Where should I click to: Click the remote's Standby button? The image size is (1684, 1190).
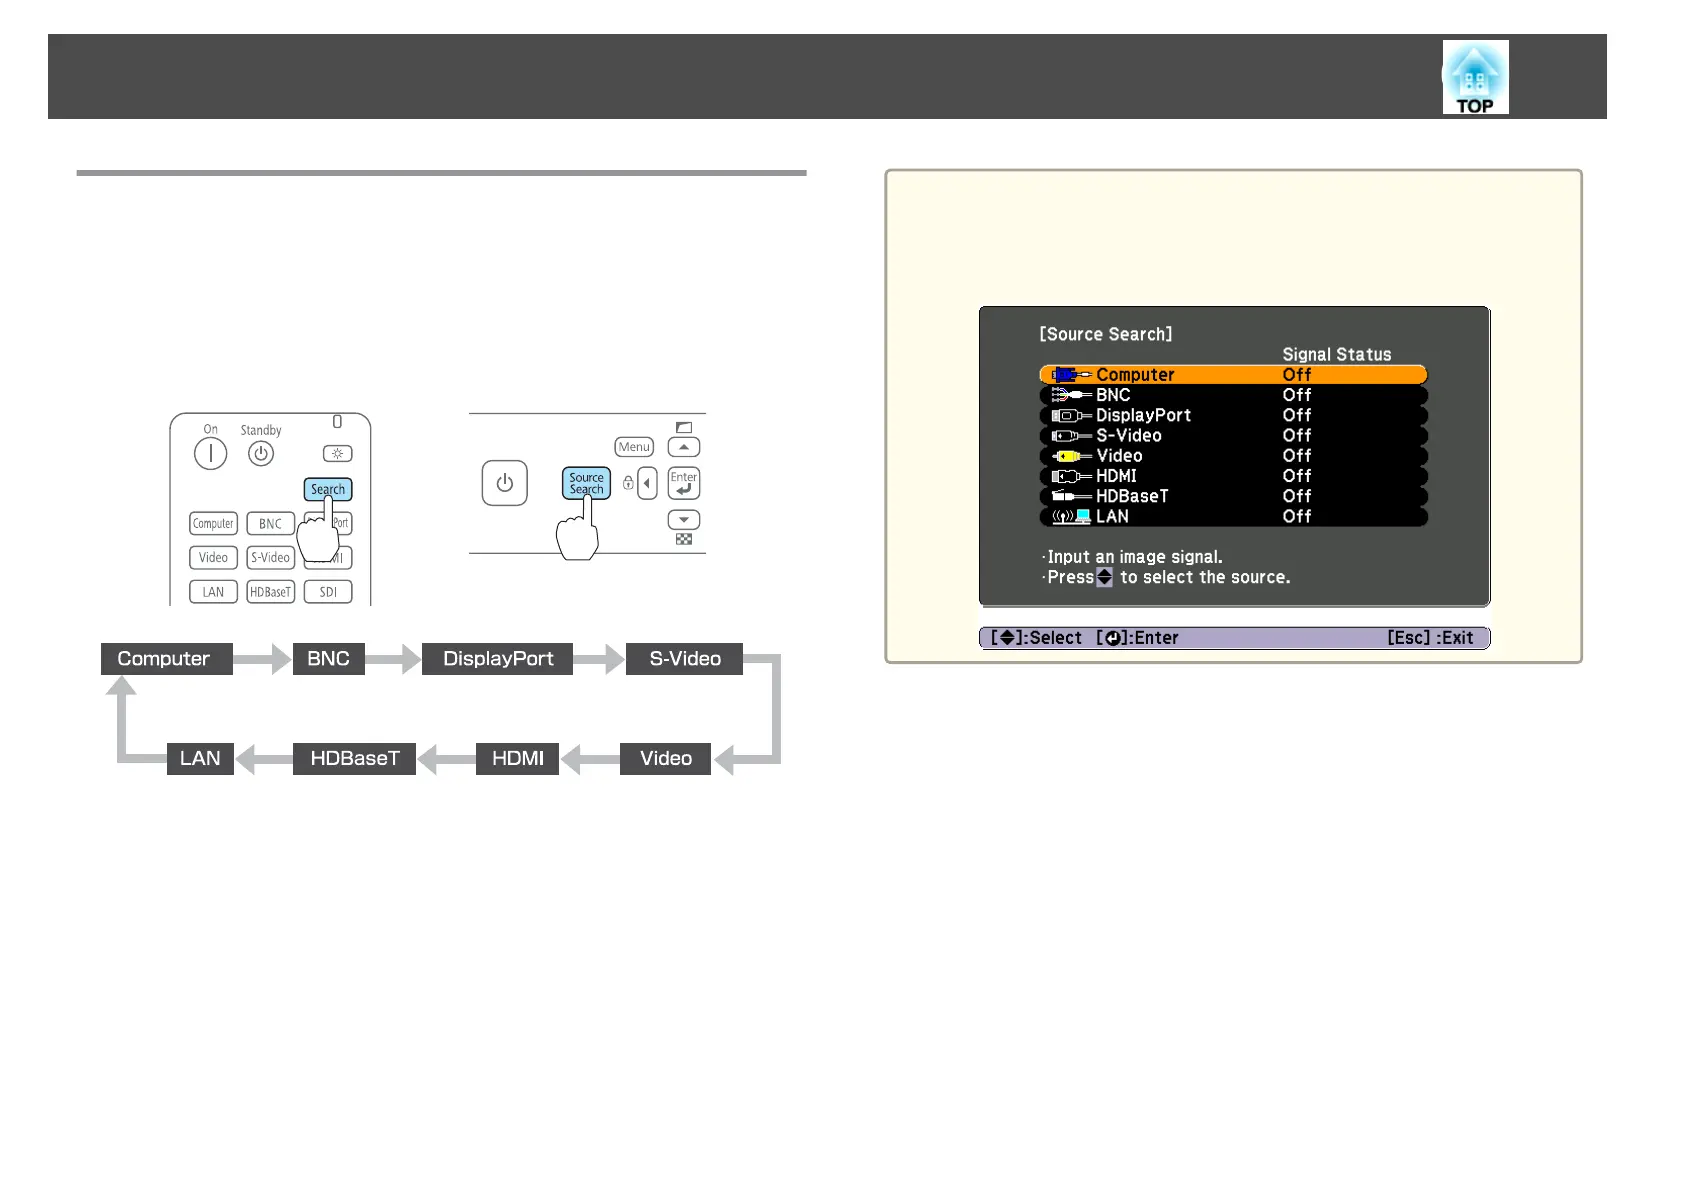pyautogui.click(x=261, y=454)
